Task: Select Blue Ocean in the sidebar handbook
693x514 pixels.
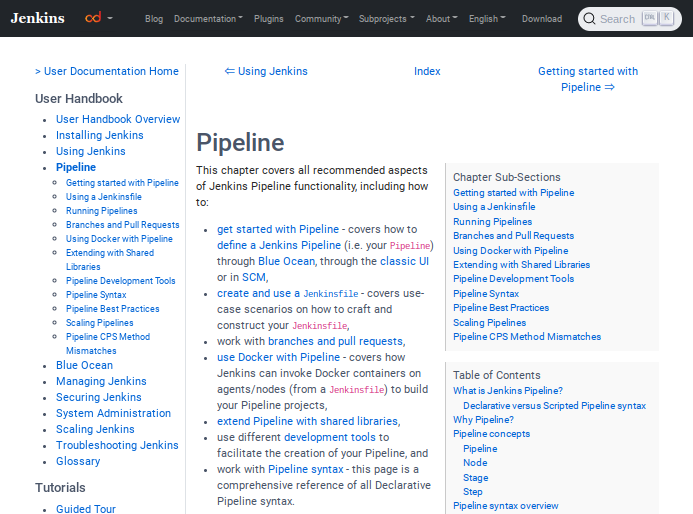Action: click(x=84, y=365)
